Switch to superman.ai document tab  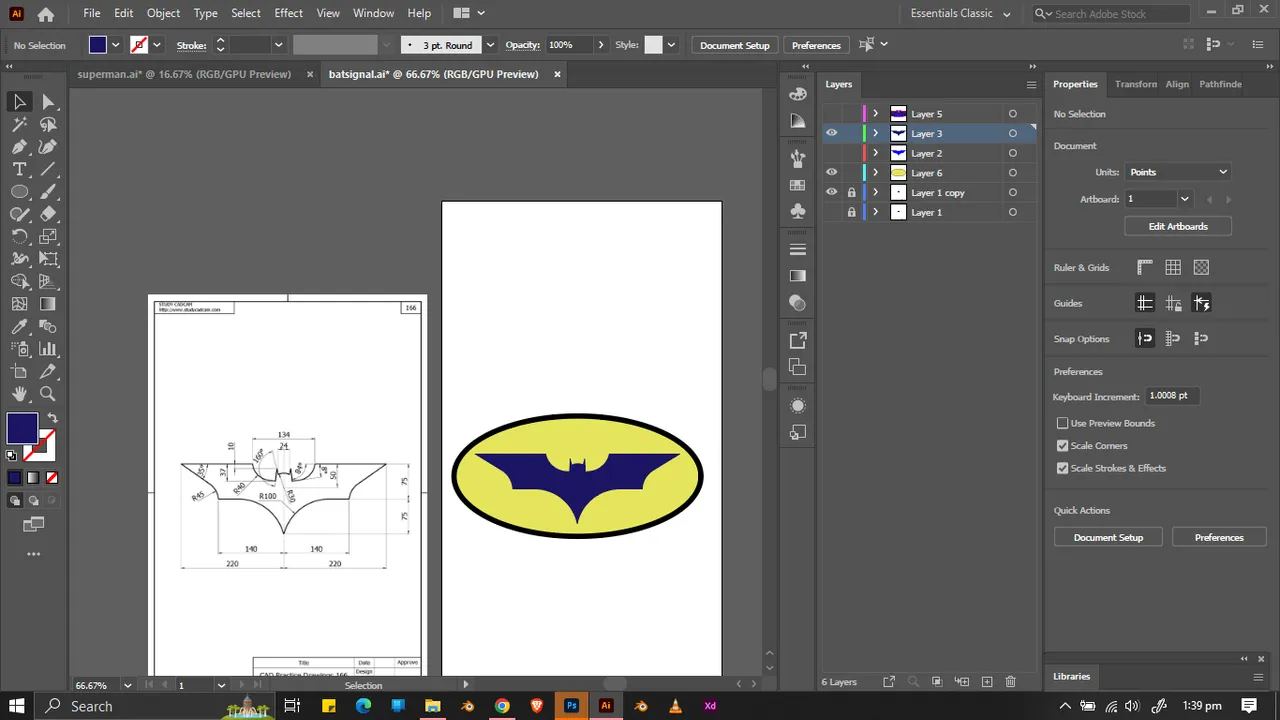pos(184,74)
